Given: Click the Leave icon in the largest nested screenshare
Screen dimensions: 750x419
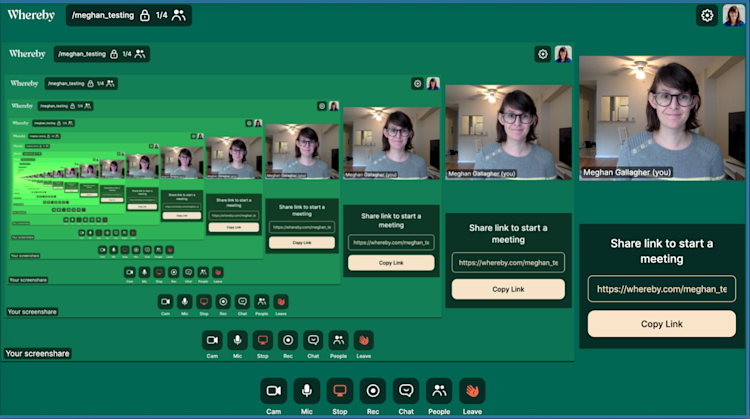Looking at the screenshot, I should click(x=364, y=340).
